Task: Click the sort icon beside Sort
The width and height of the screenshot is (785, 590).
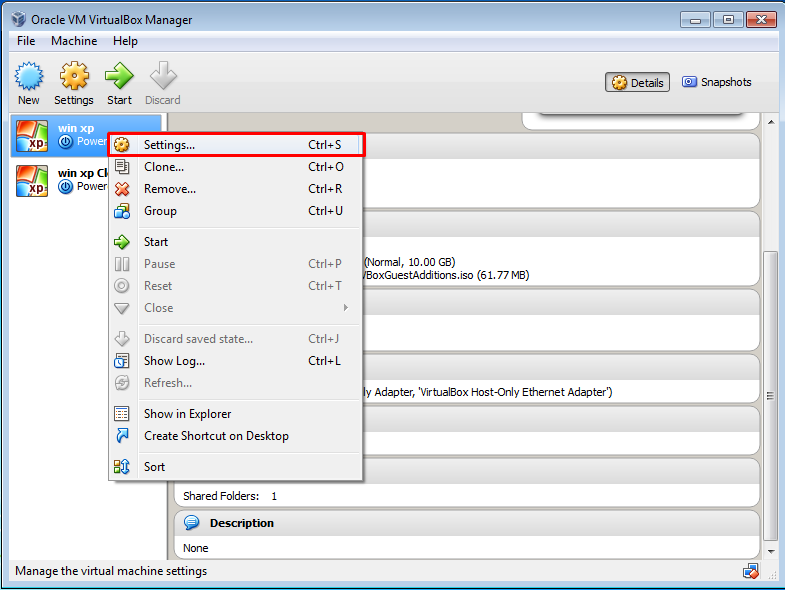Action: (122, 467)
